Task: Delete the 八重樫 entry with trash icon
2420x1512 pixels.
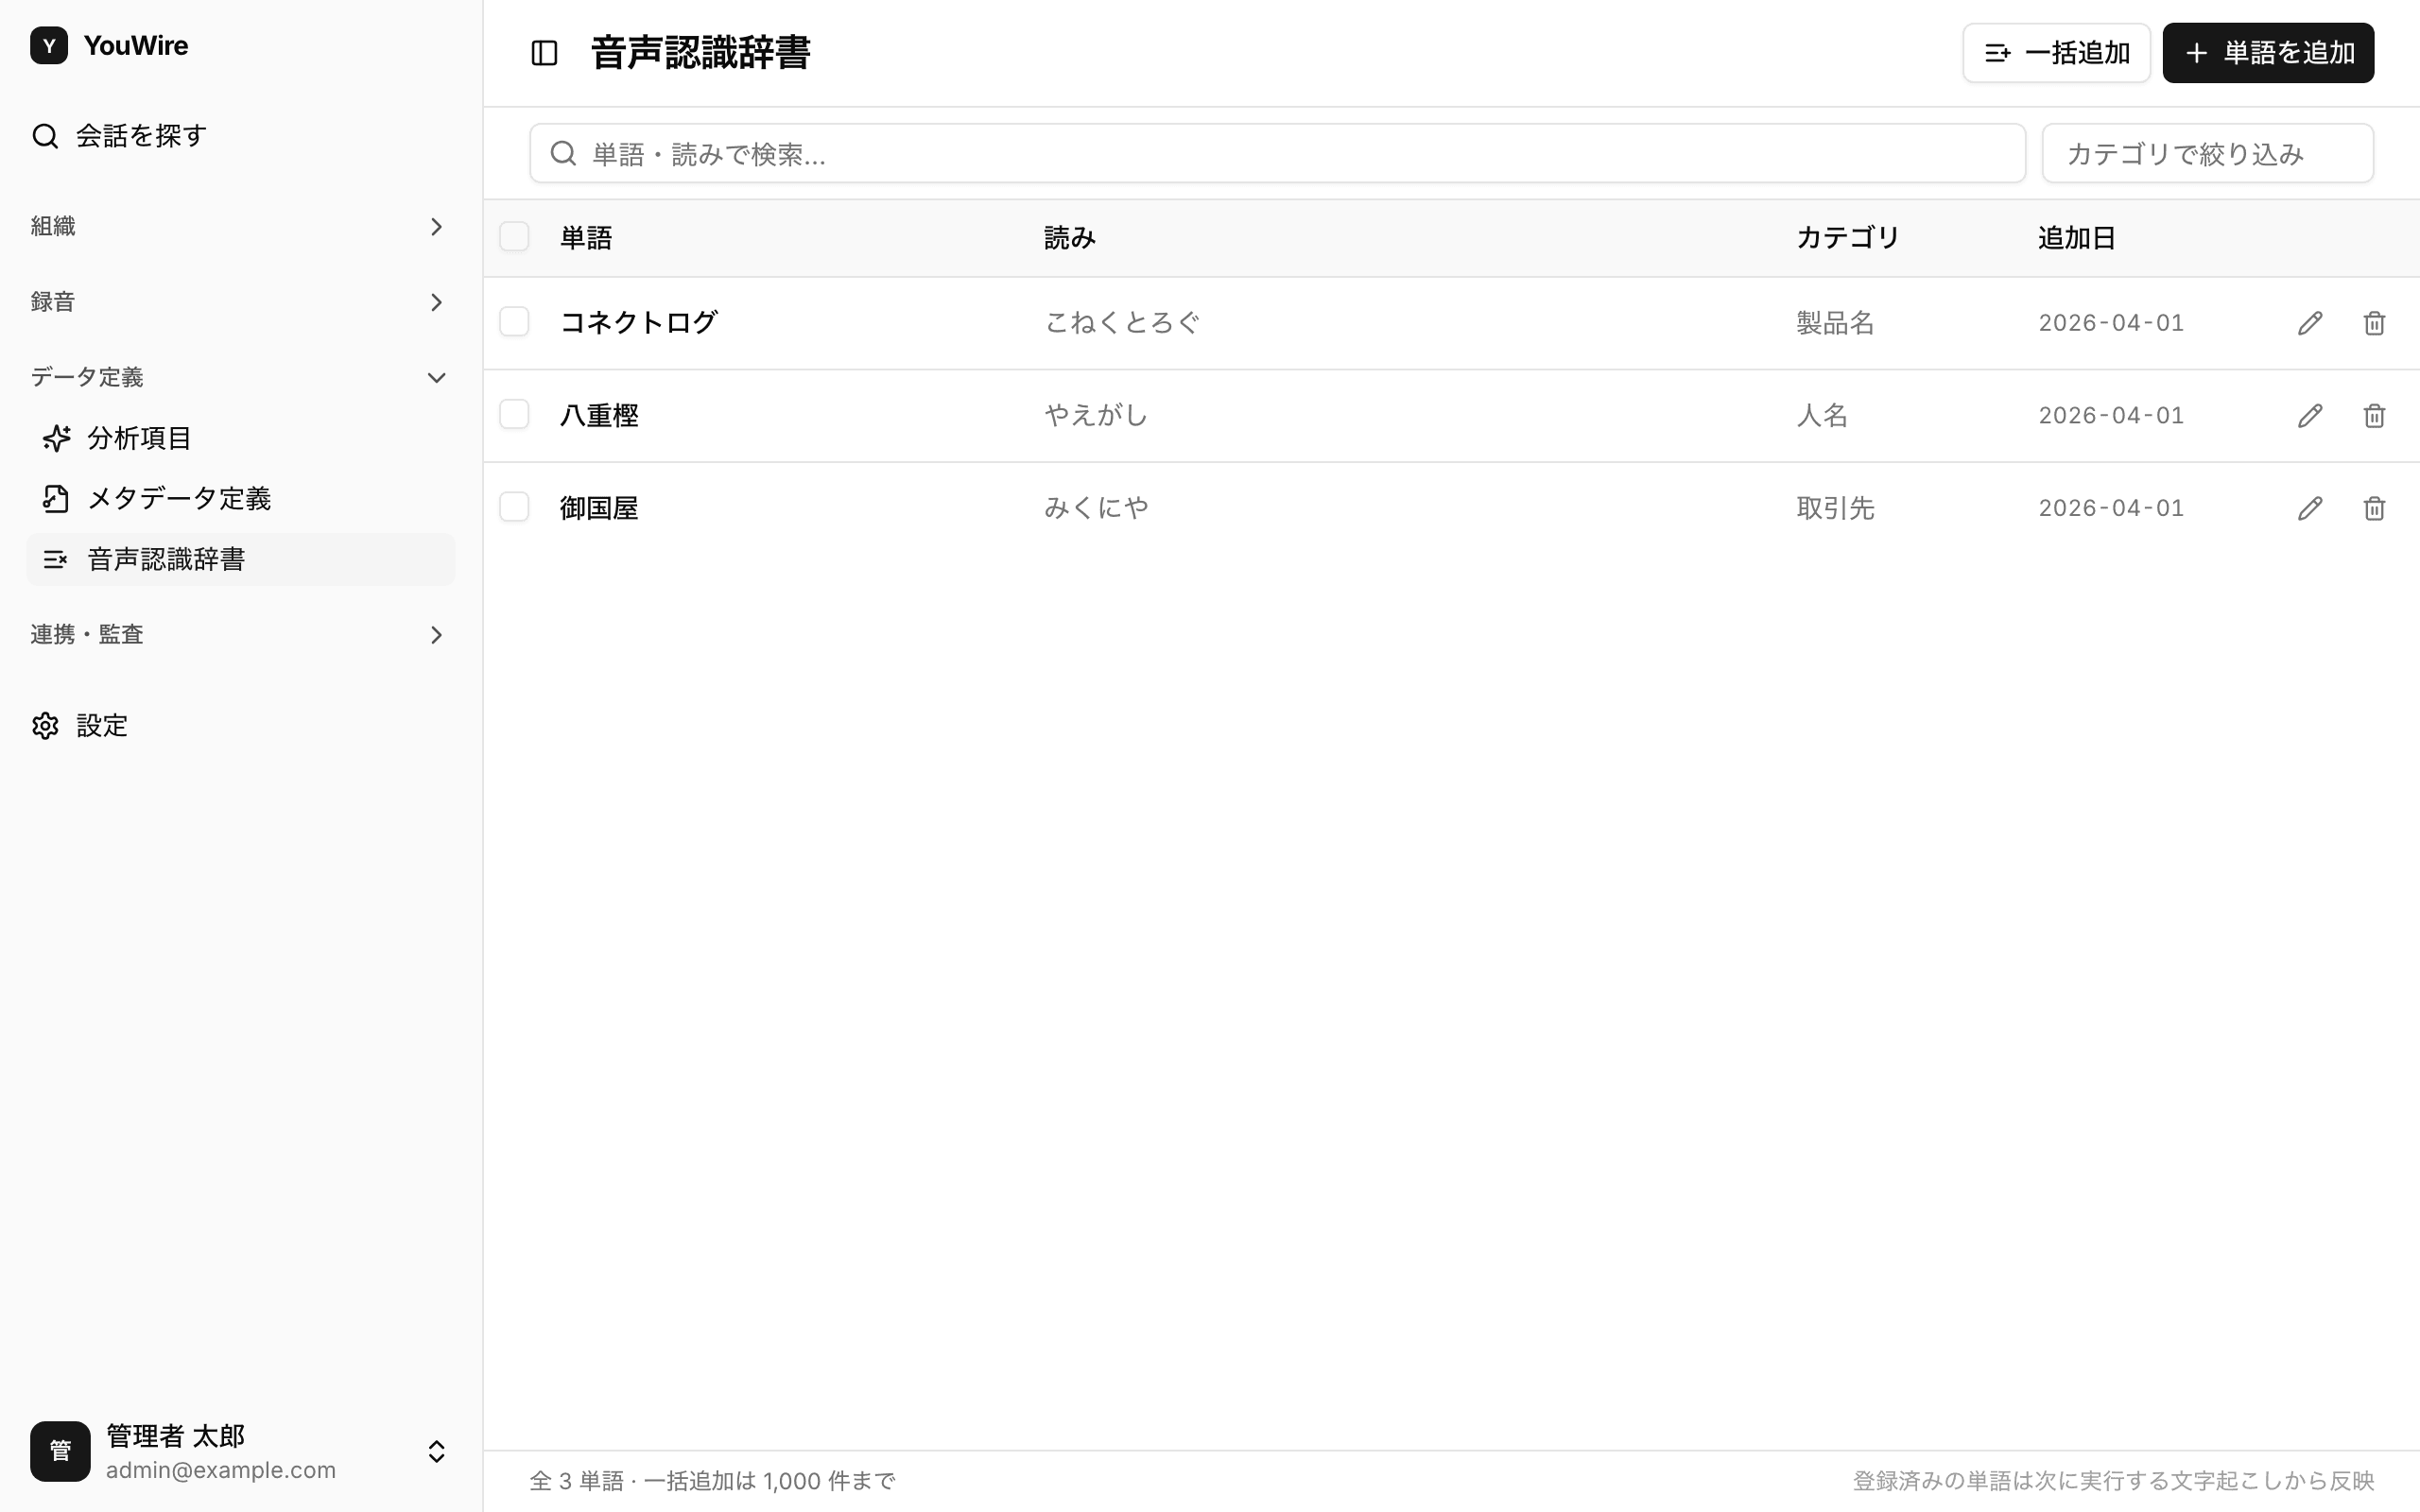Action: 2374,415
